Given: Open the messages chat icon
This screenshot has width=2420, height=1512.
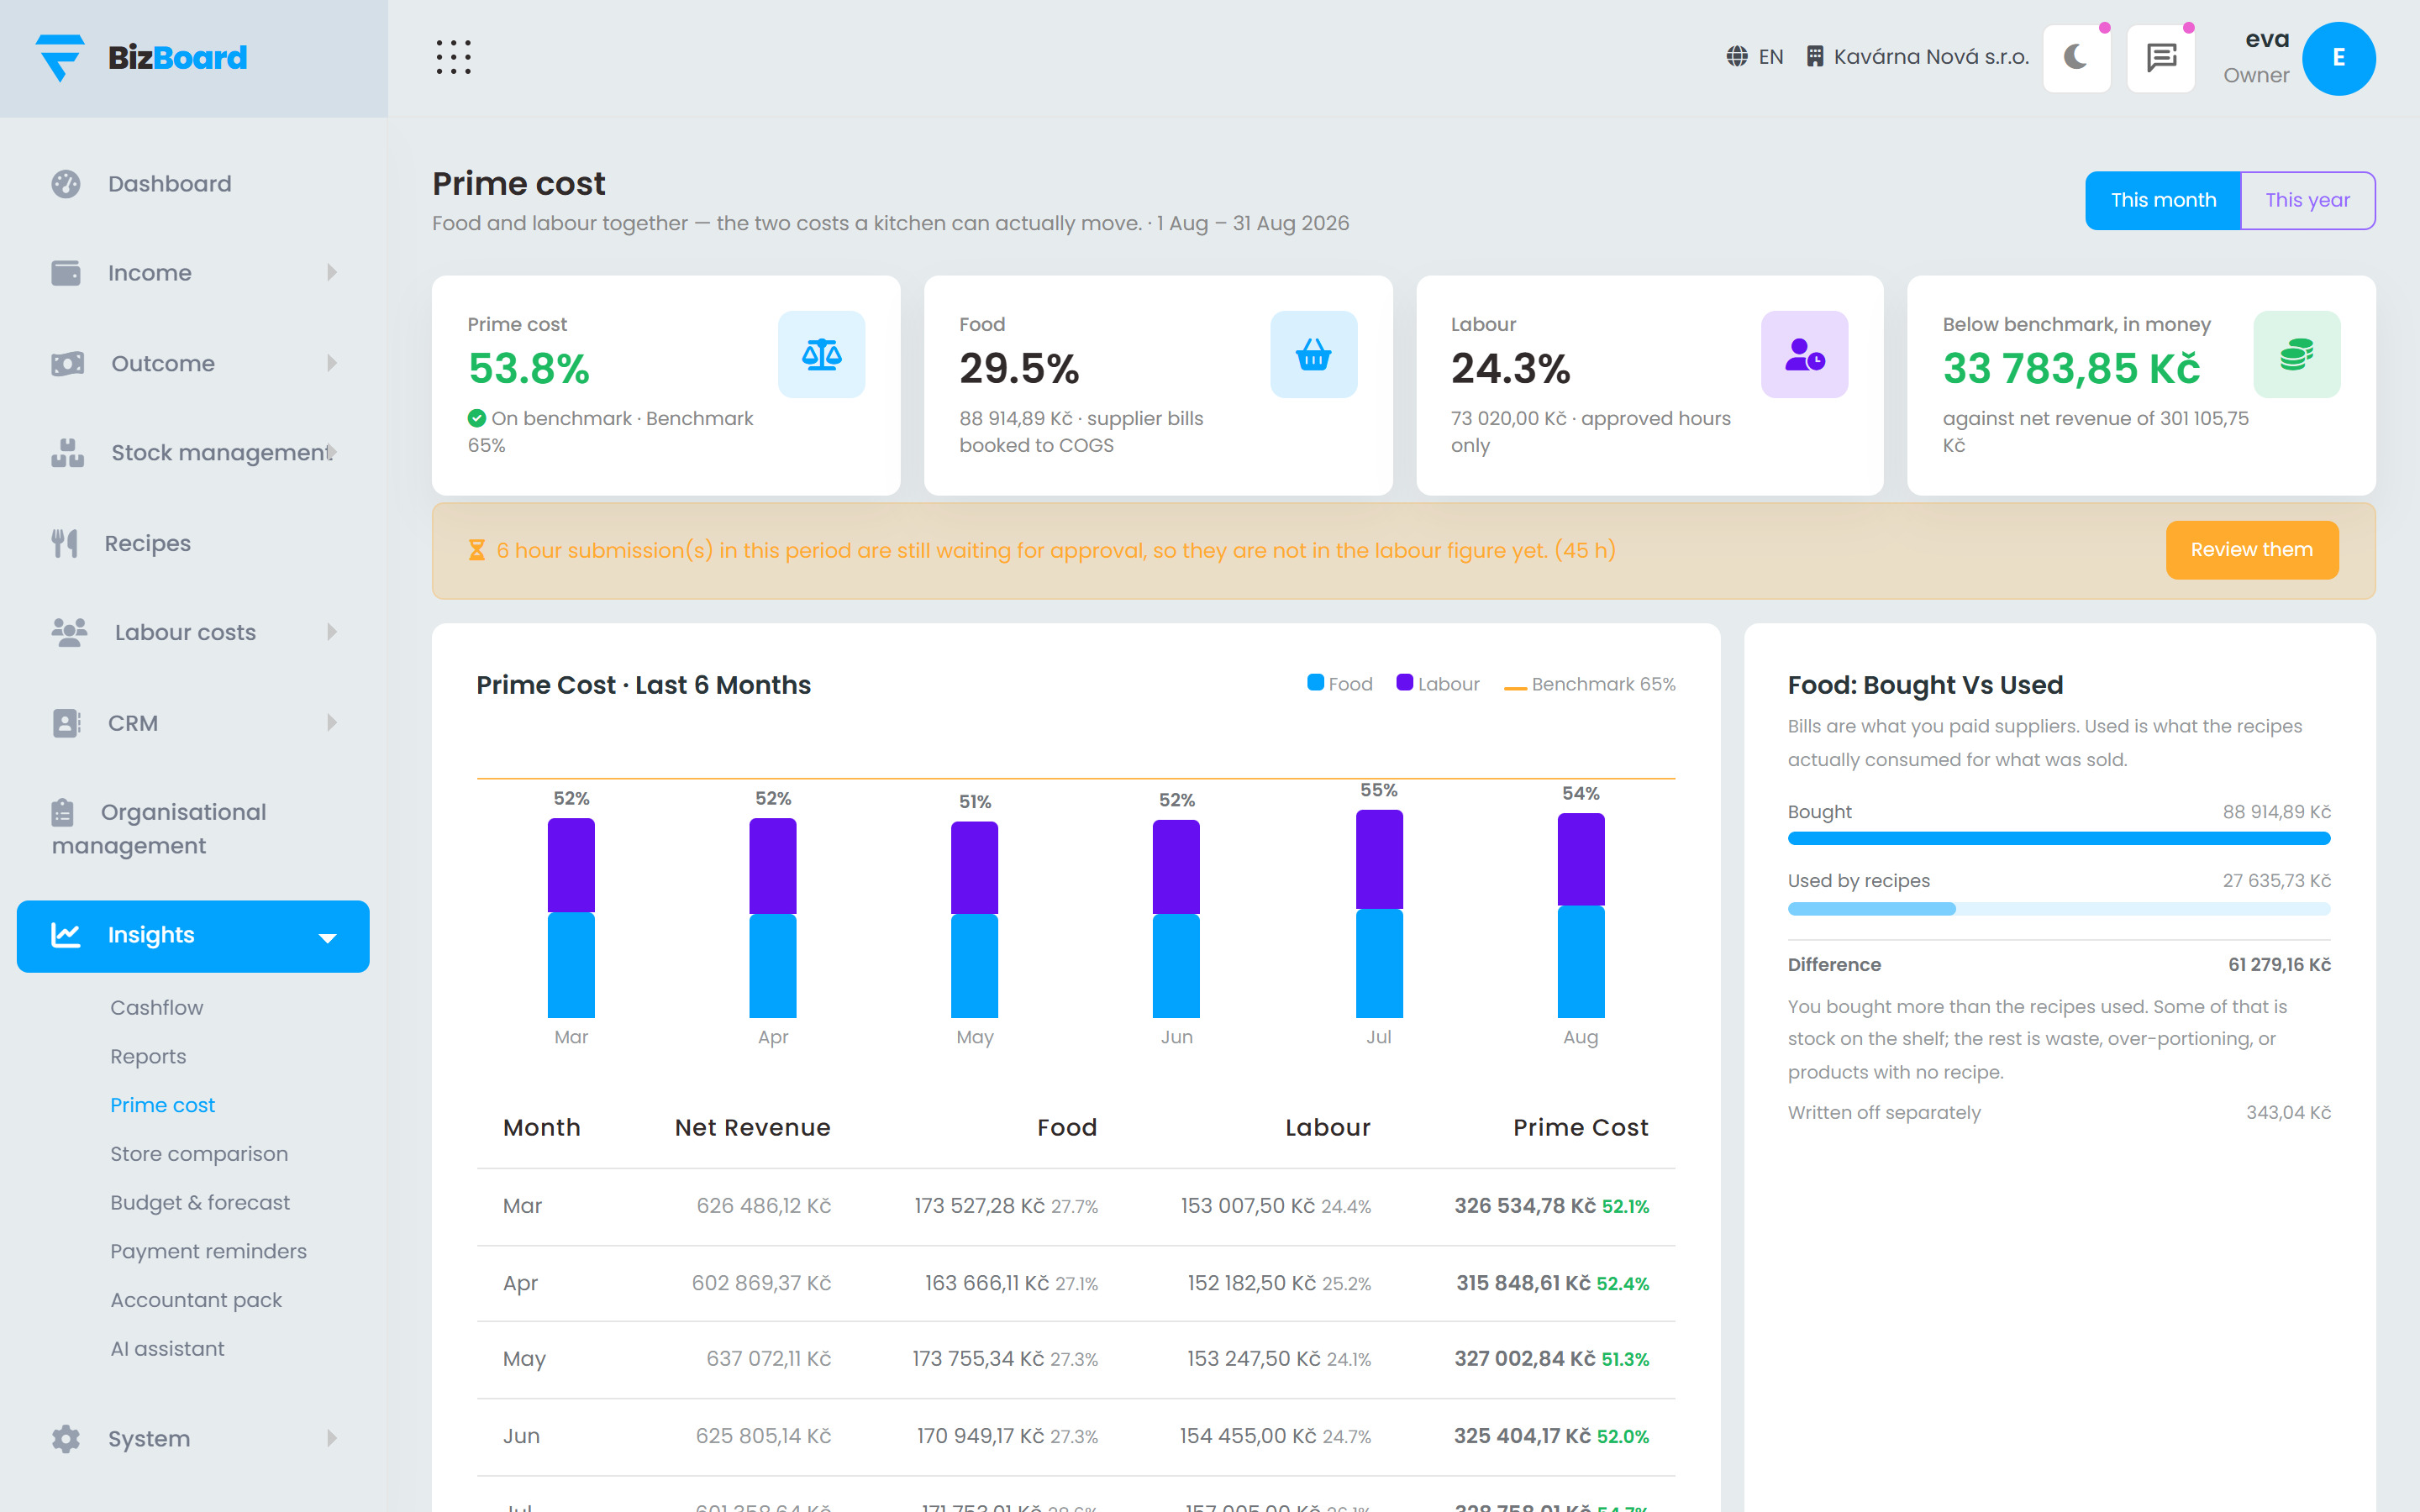Looking at the screenshot, I should [x=2160, y=58].
